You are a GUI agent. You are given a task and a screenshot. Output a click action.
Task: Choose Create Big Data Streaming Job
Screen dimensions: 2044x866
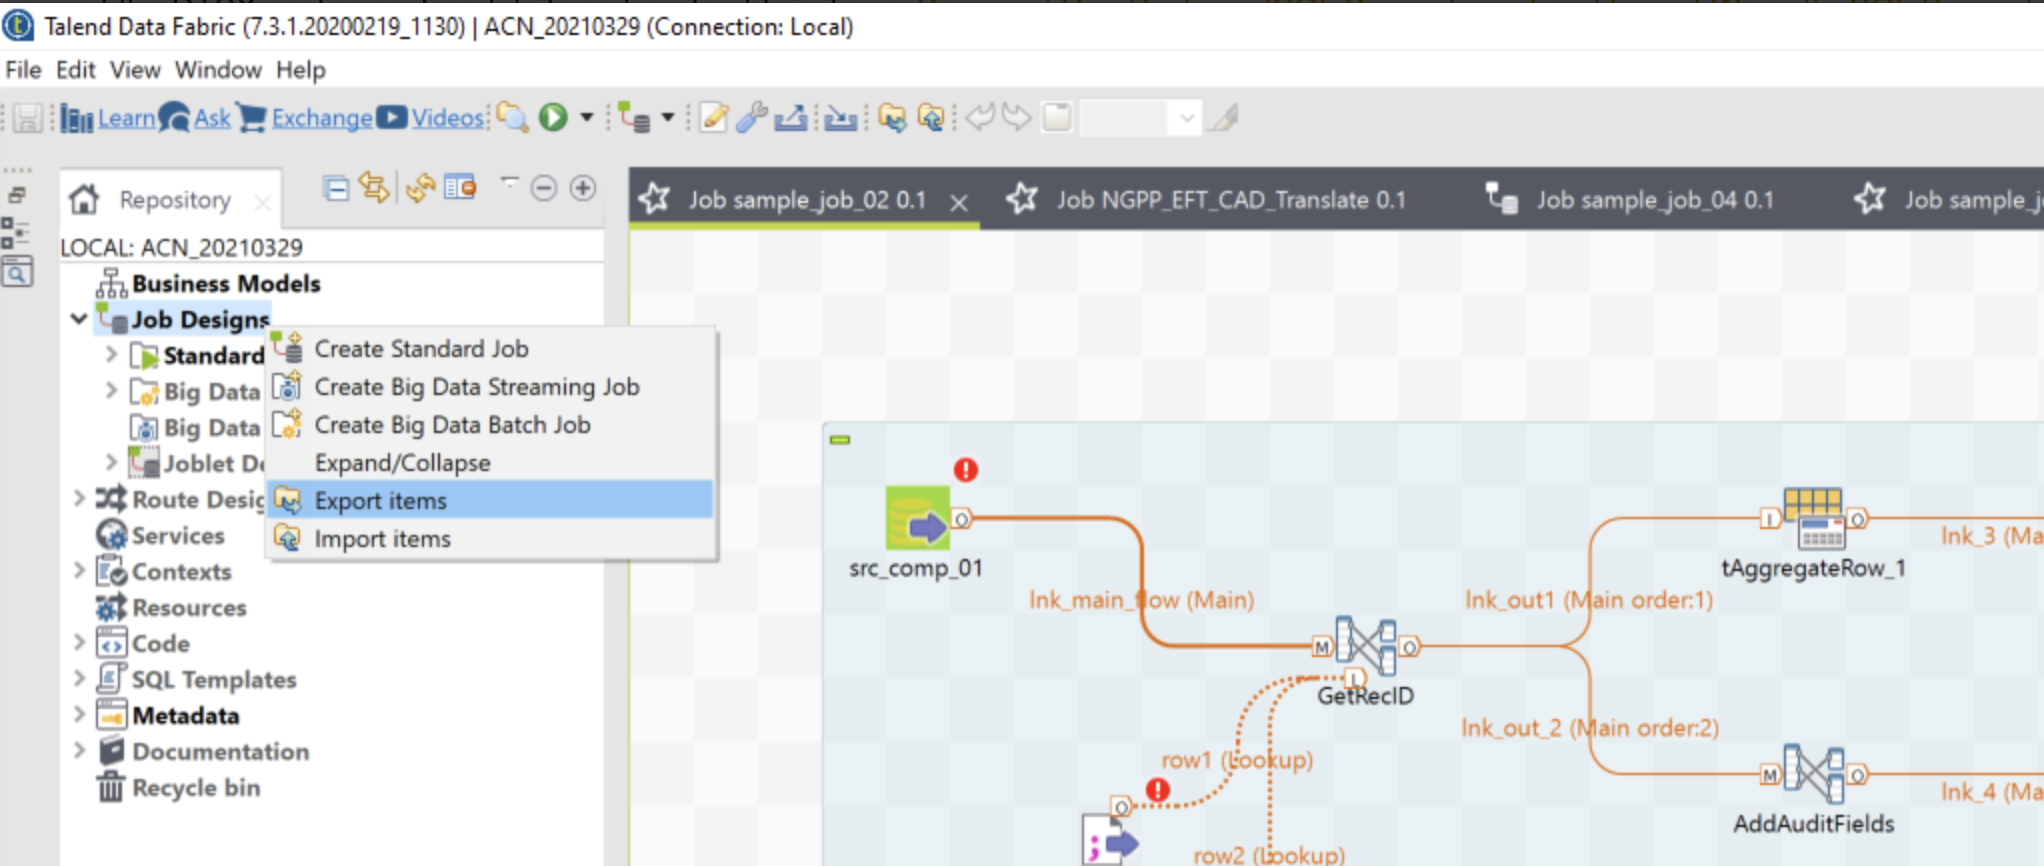point(491,387)
